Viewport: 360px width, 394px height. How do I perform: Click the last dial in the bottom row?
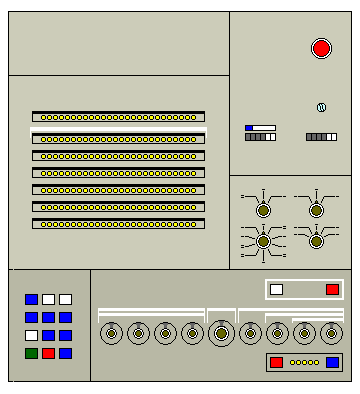[x=331, y=333]
